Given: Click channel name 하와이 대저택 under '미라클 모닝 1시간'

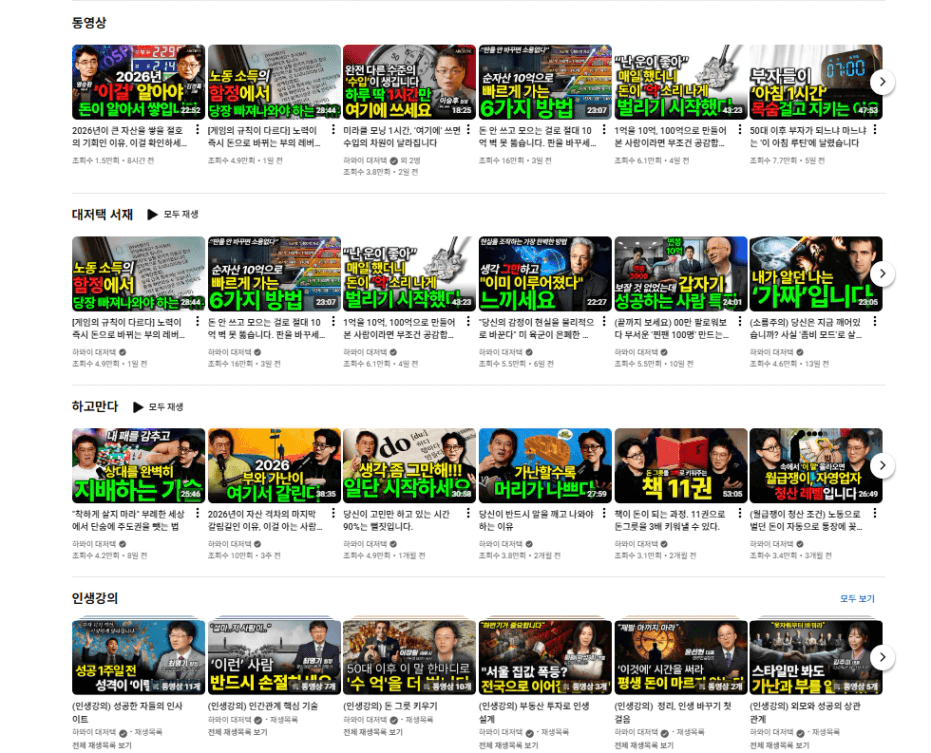Looking at the screenshot, I should pyautogui.click(x=365, y=160).
